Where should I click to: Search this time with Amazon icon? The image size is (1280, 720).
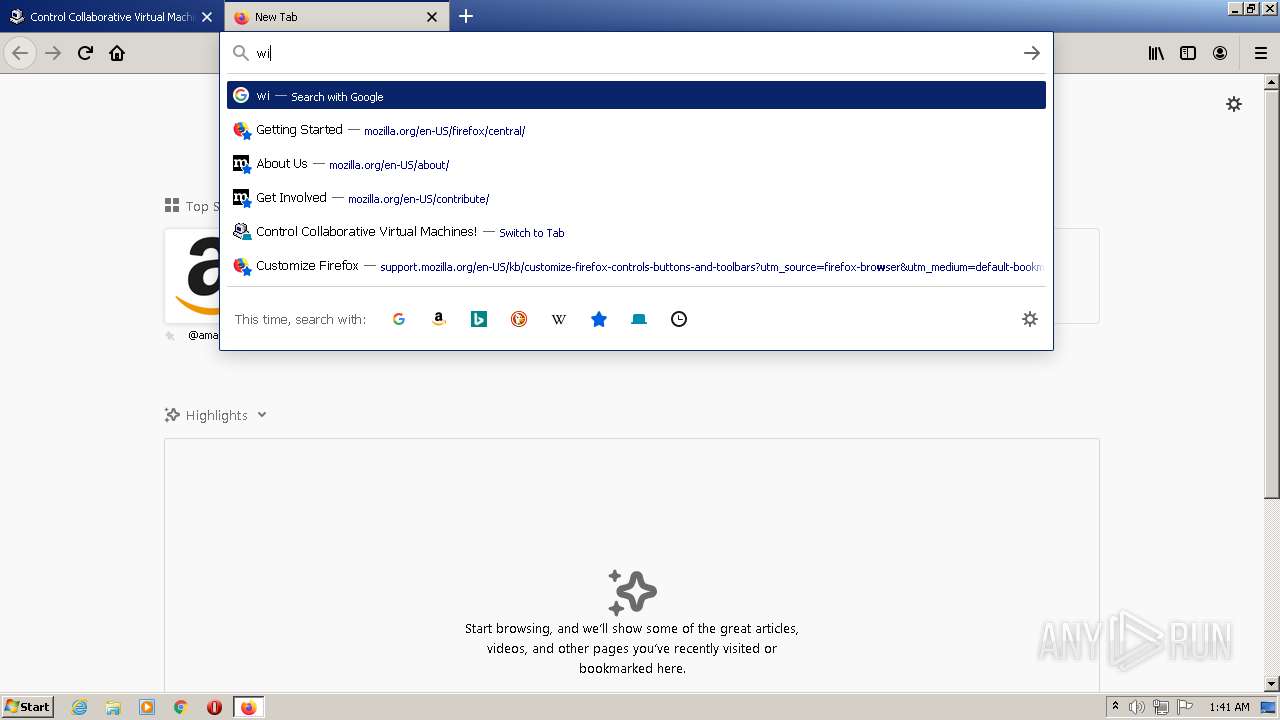[439, 319]
